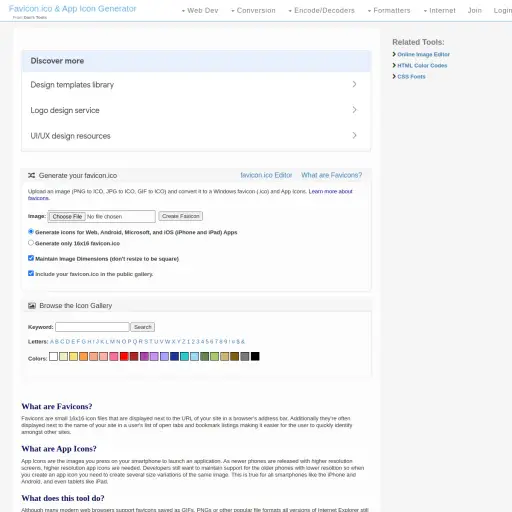Select Generate icons for Web, Android, Microsoft, iOS radio
Image resolution: width=512 pixels, height=512 pixels.
31,231
